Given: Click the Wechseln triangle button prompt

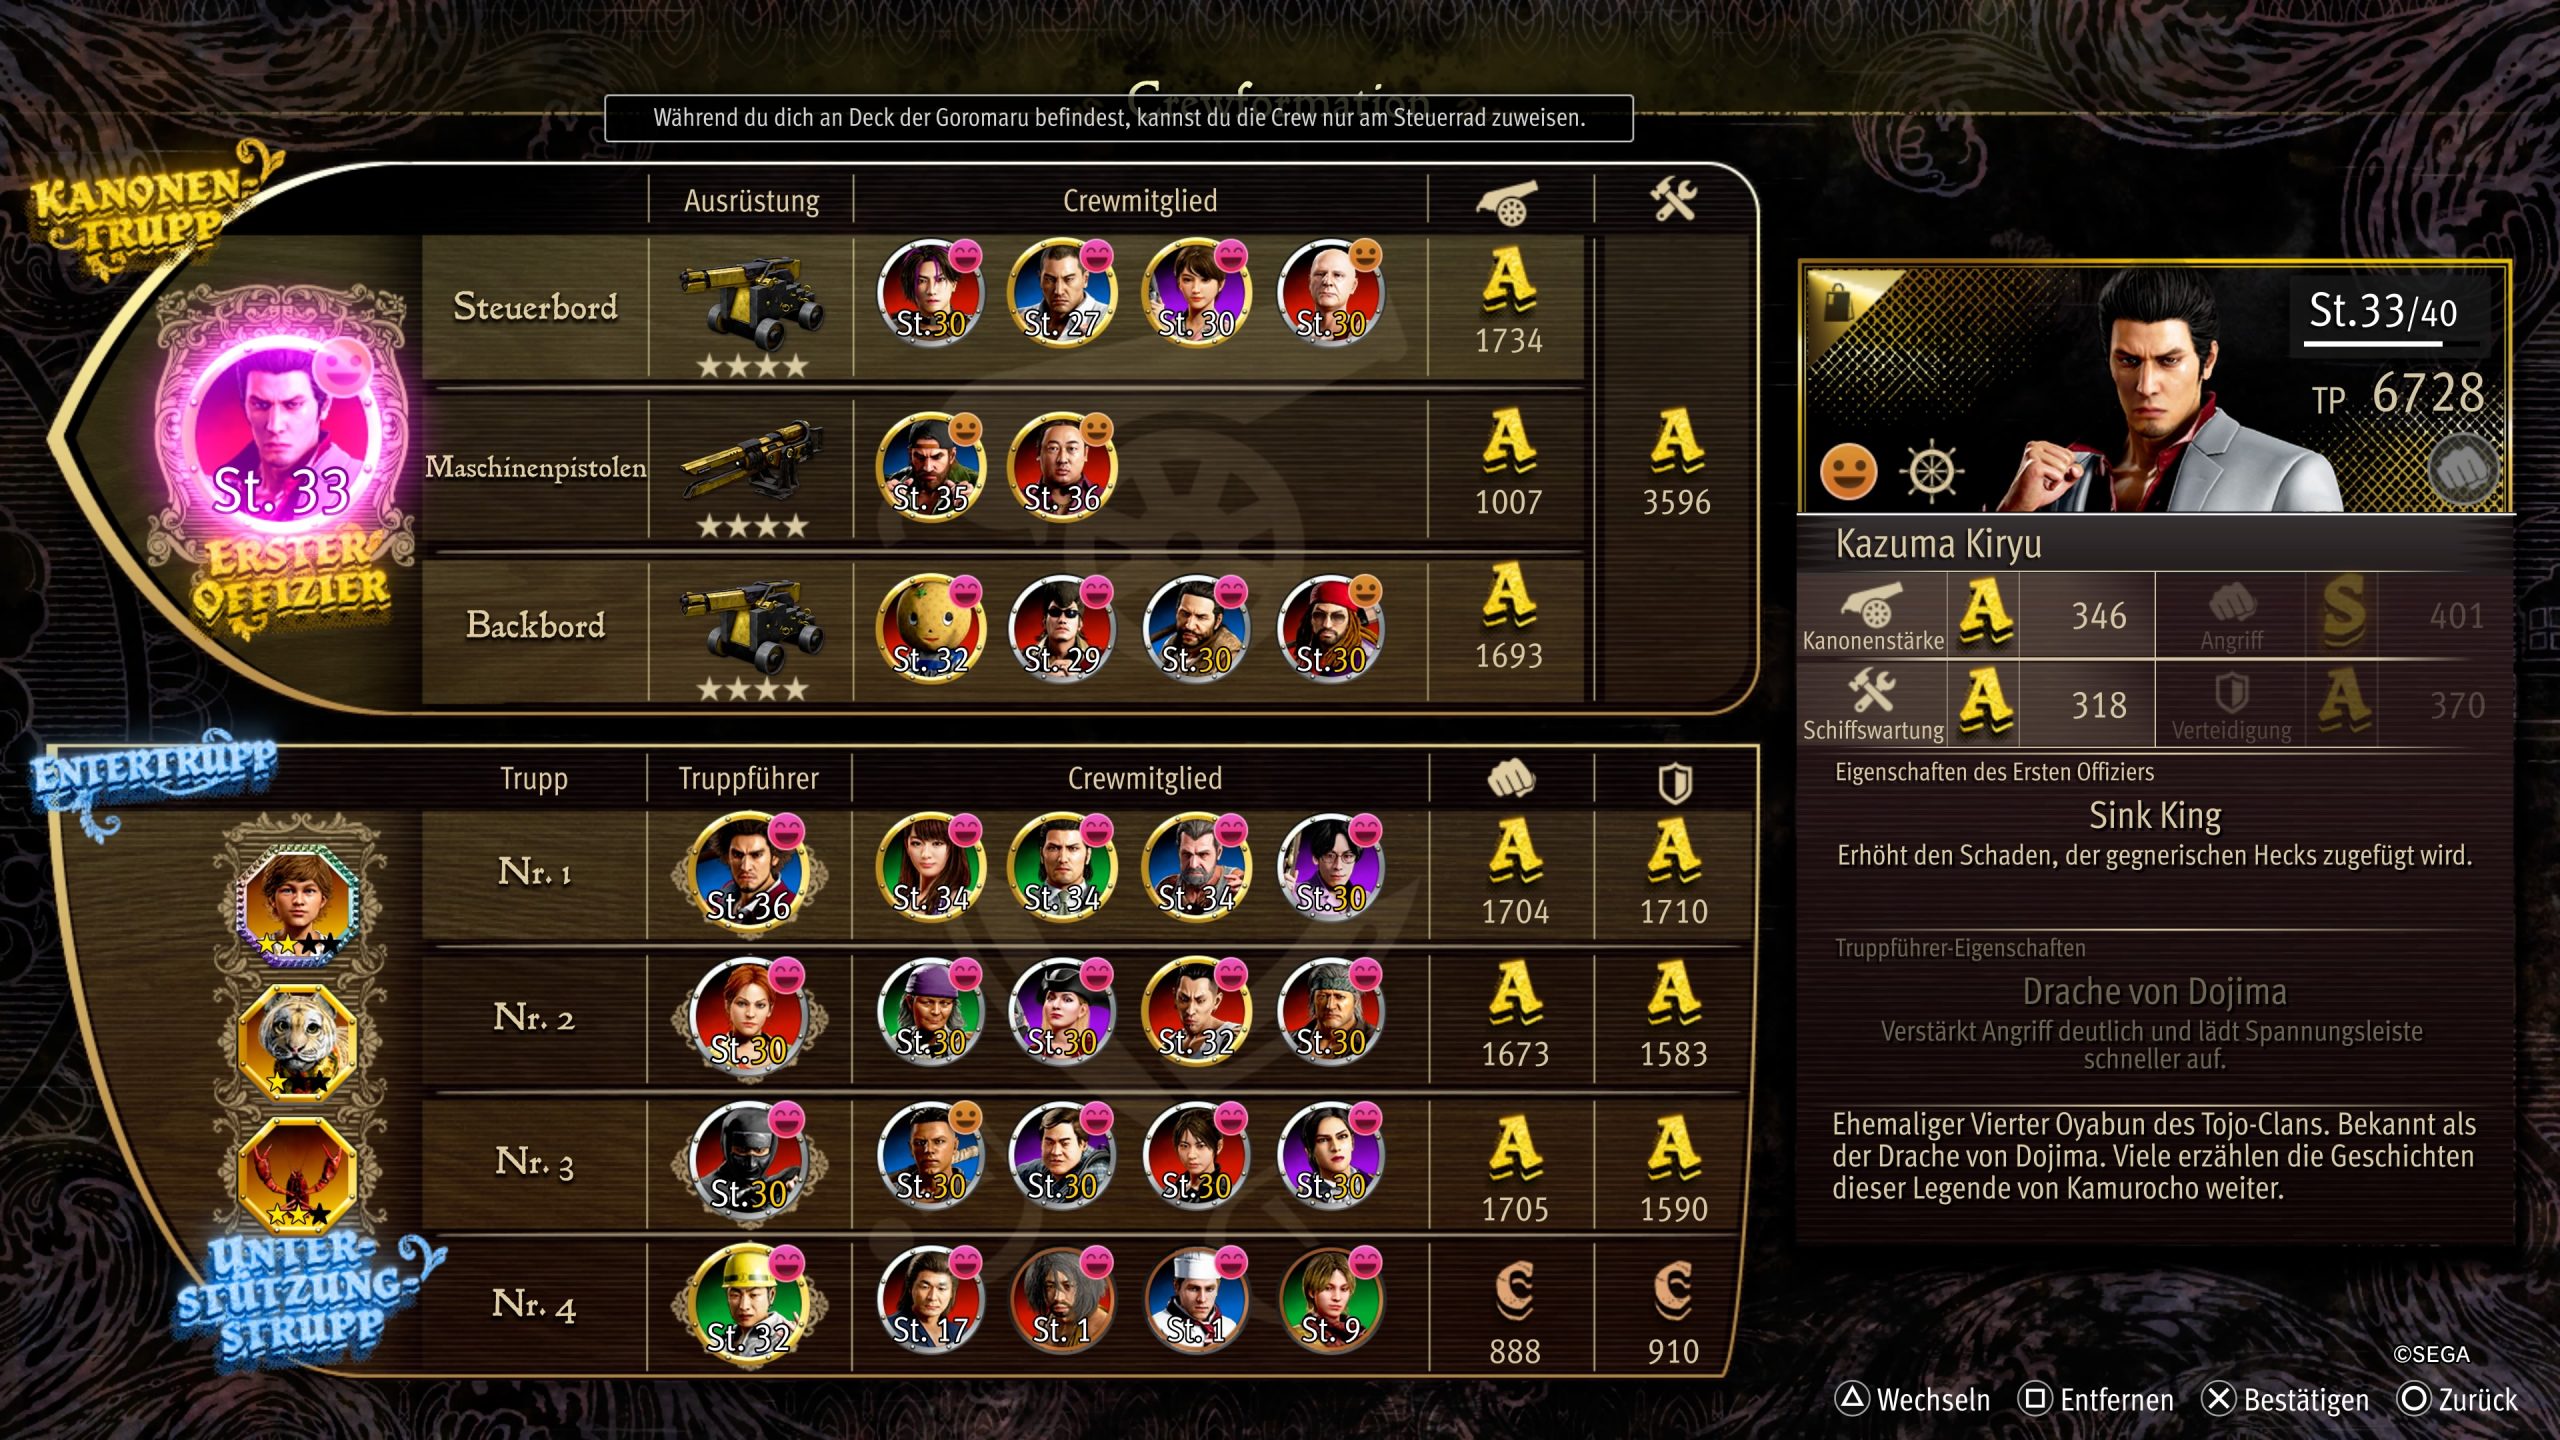Looking at the screenshot, I should click(x=1912, y=1399).
